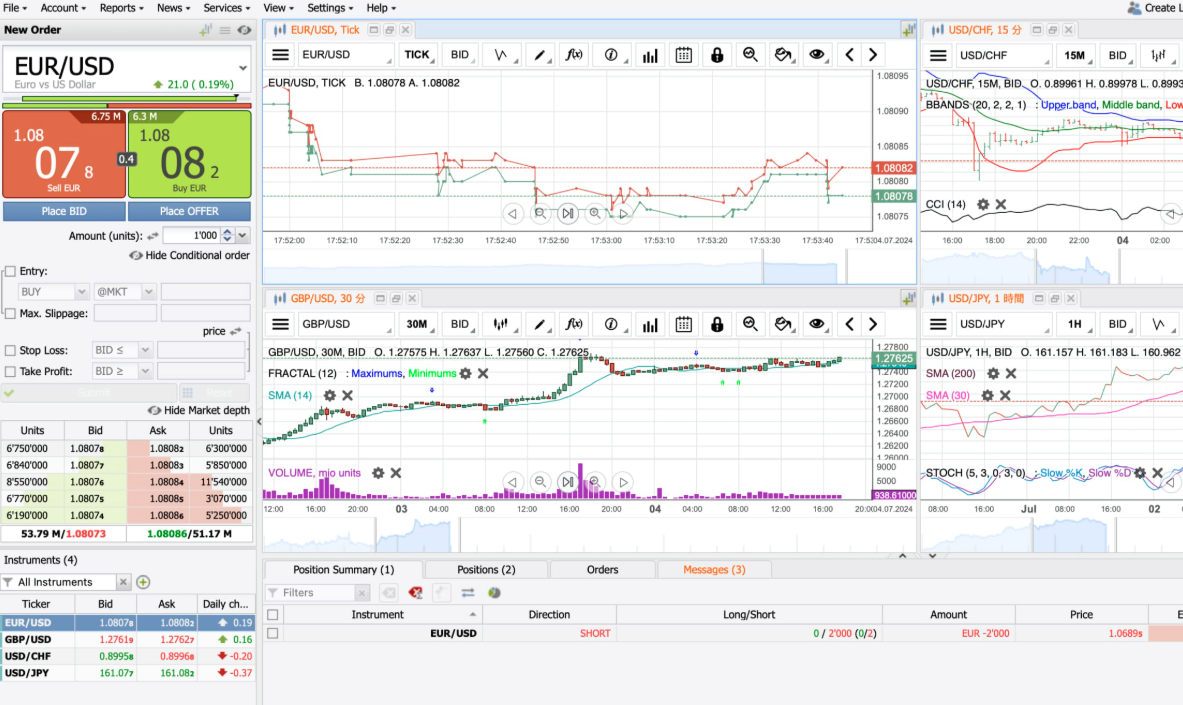Open the TICK period dropdown in EUR/USD chart

click(417, 55)
